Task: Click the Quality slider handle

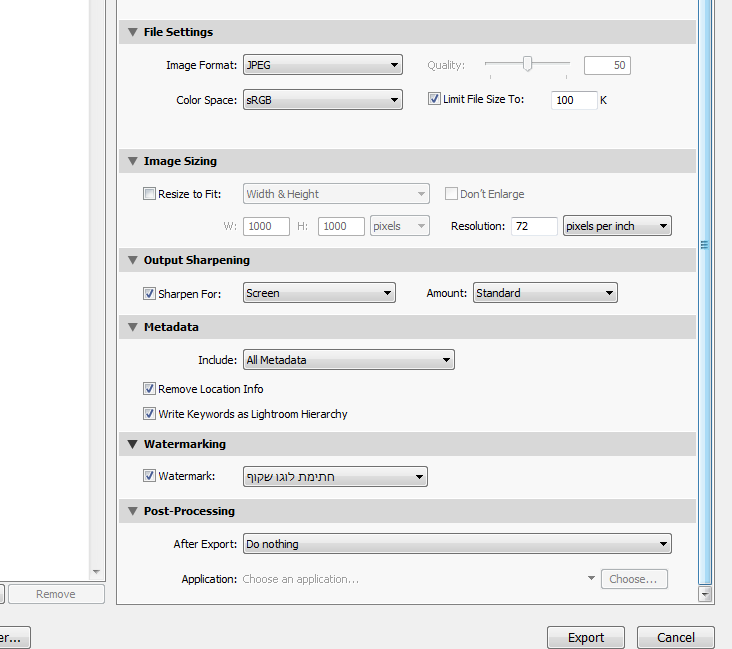Action: click(x=528, y=63)
